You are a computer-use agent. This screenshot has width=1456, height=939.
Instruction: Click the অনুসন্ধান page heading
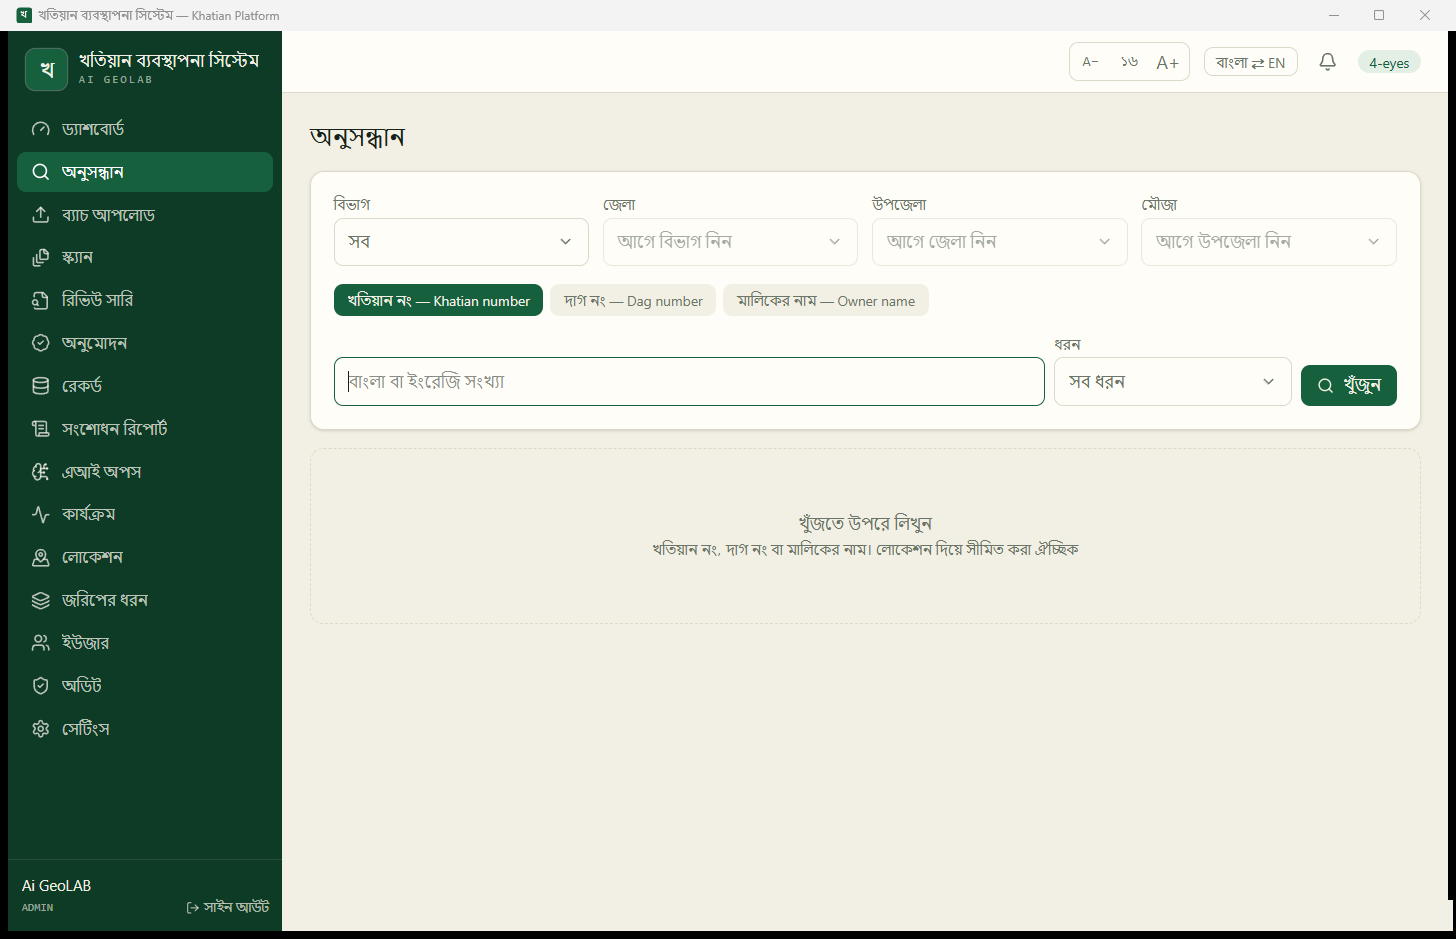tap(357, 137)
